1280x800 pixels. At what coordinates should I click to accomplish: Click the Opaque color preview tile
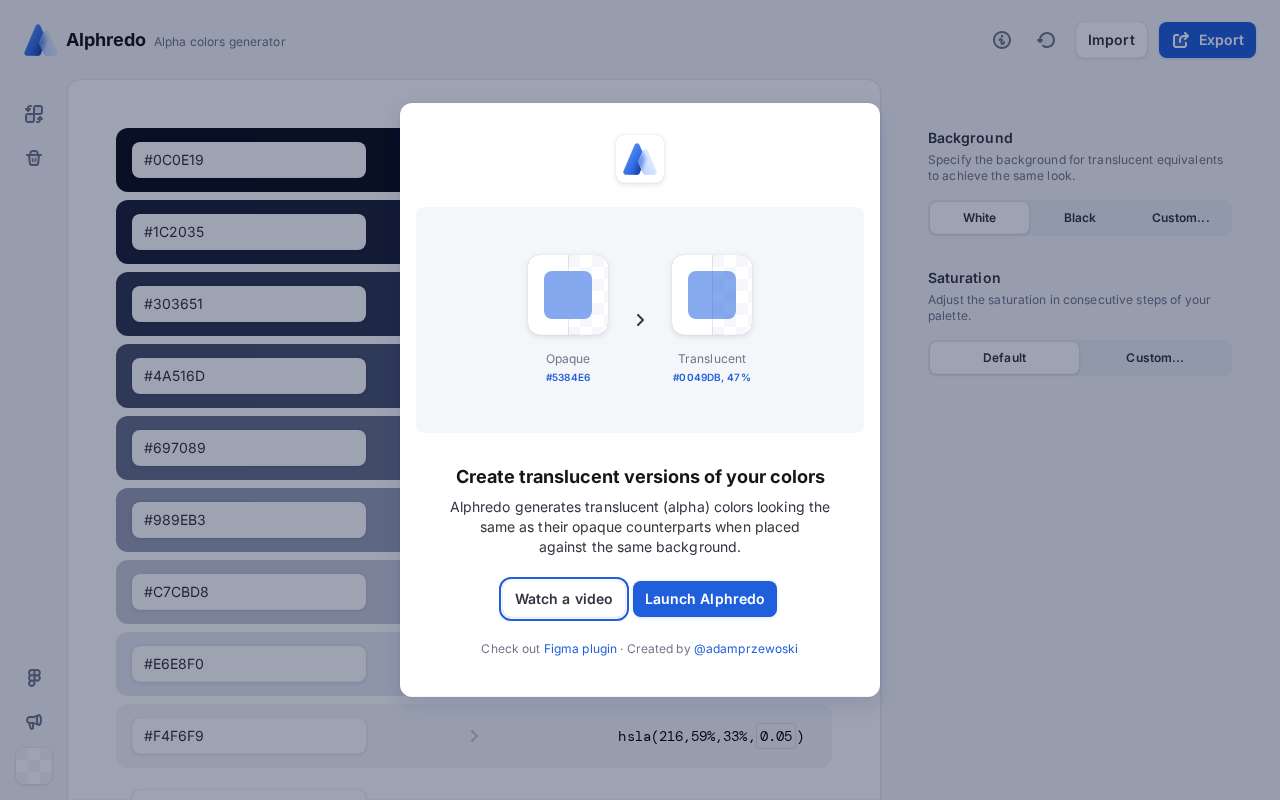coord(568,295)
